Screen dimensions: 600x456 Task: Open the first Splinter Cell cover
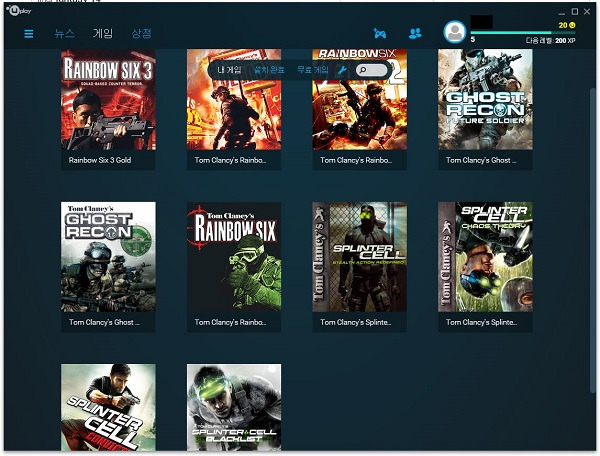click(x=360, y=257)
